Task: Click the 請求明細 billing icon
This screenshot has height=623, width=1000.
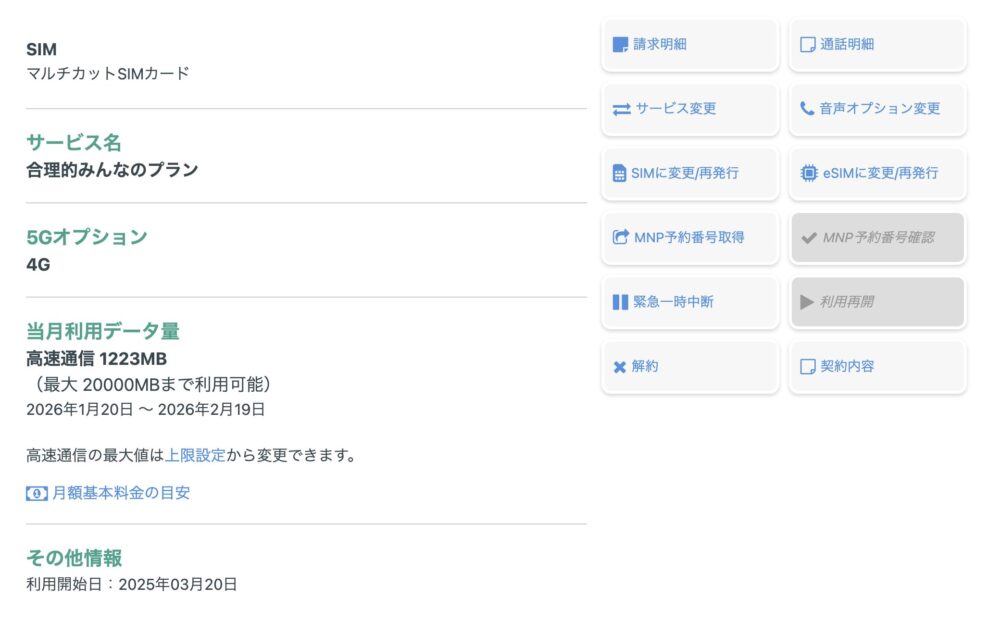Action: click(x=620, y=45)
